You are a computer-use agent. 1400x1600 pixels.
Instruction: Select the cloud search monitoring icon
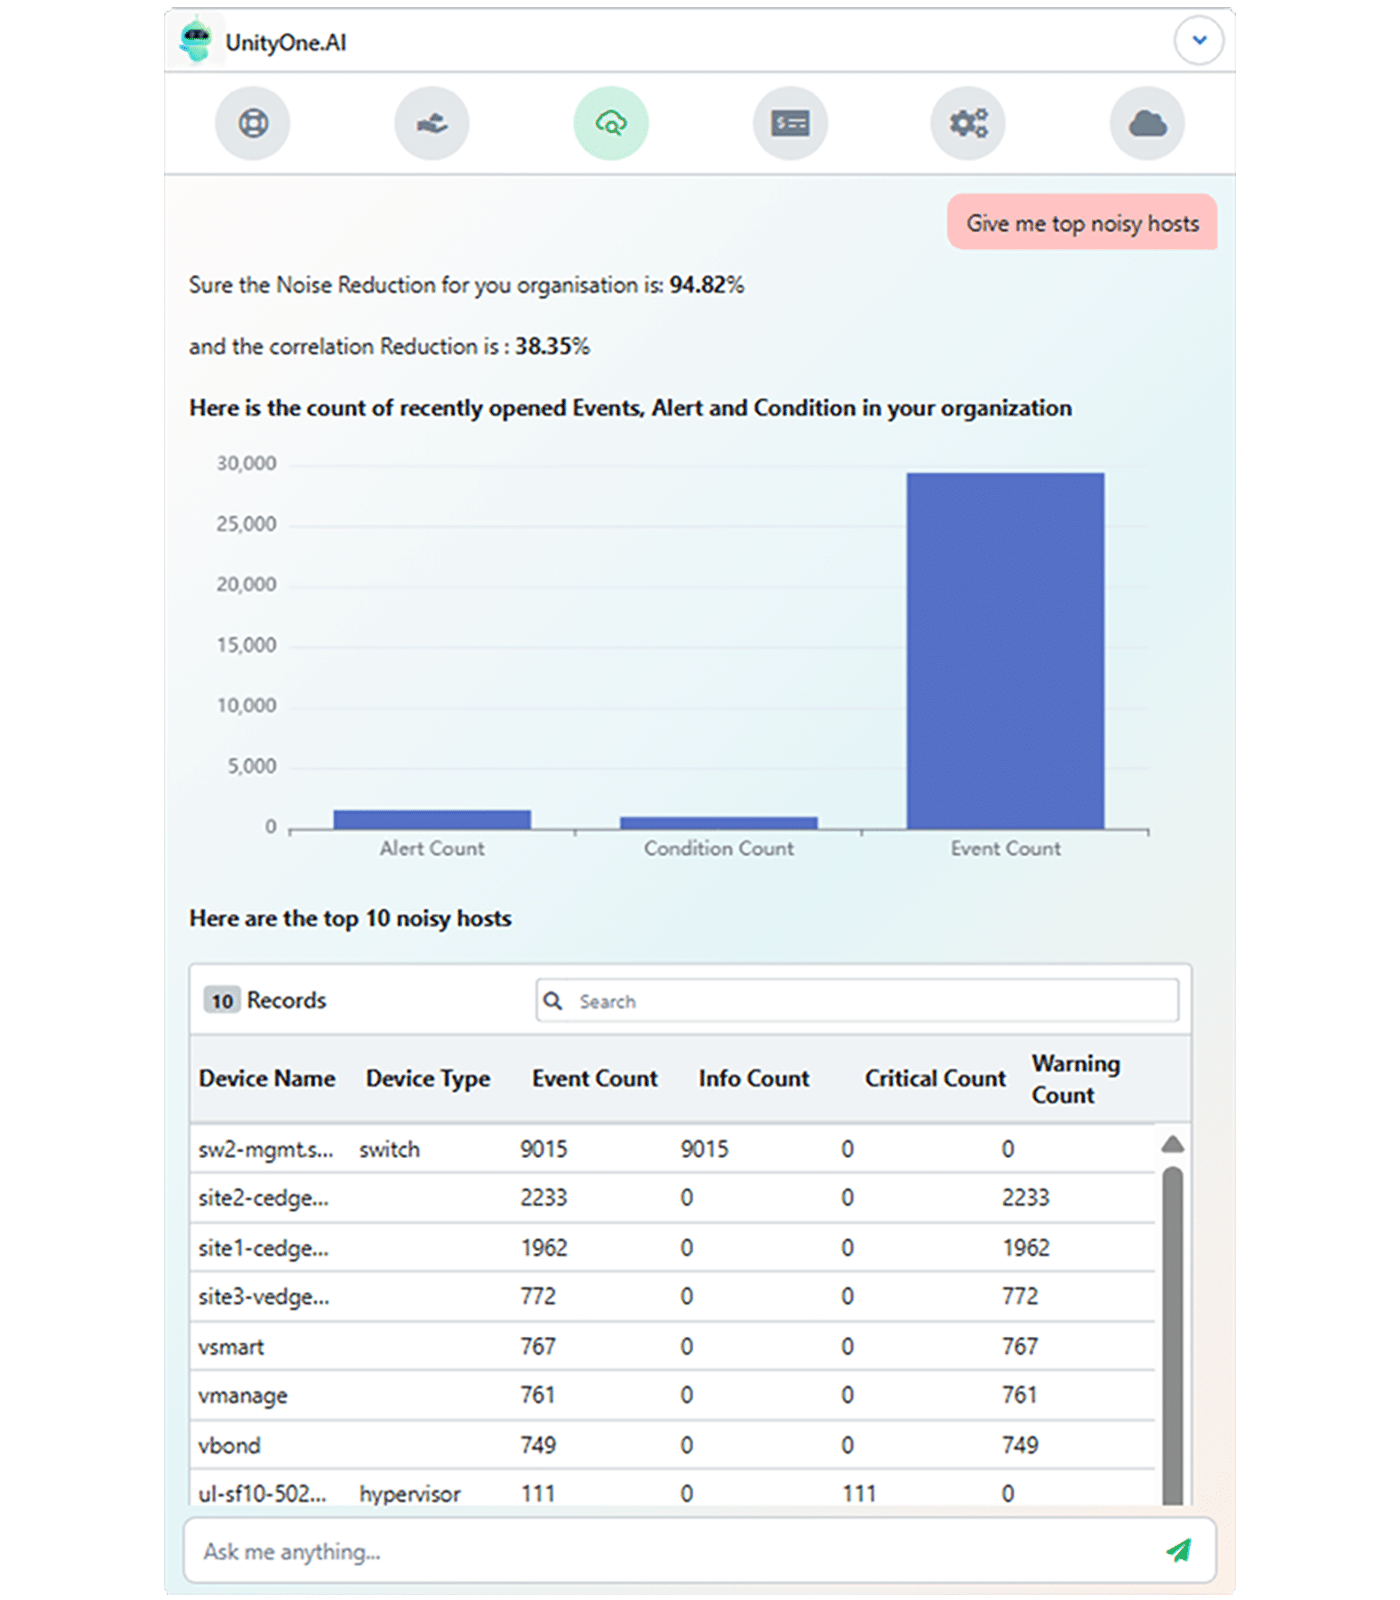(611, 123)
